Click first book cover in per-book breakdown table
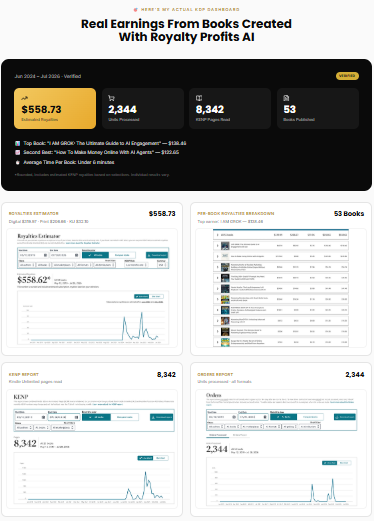The width and height of the screenshot is (374, 521). [x=225, y=246]
